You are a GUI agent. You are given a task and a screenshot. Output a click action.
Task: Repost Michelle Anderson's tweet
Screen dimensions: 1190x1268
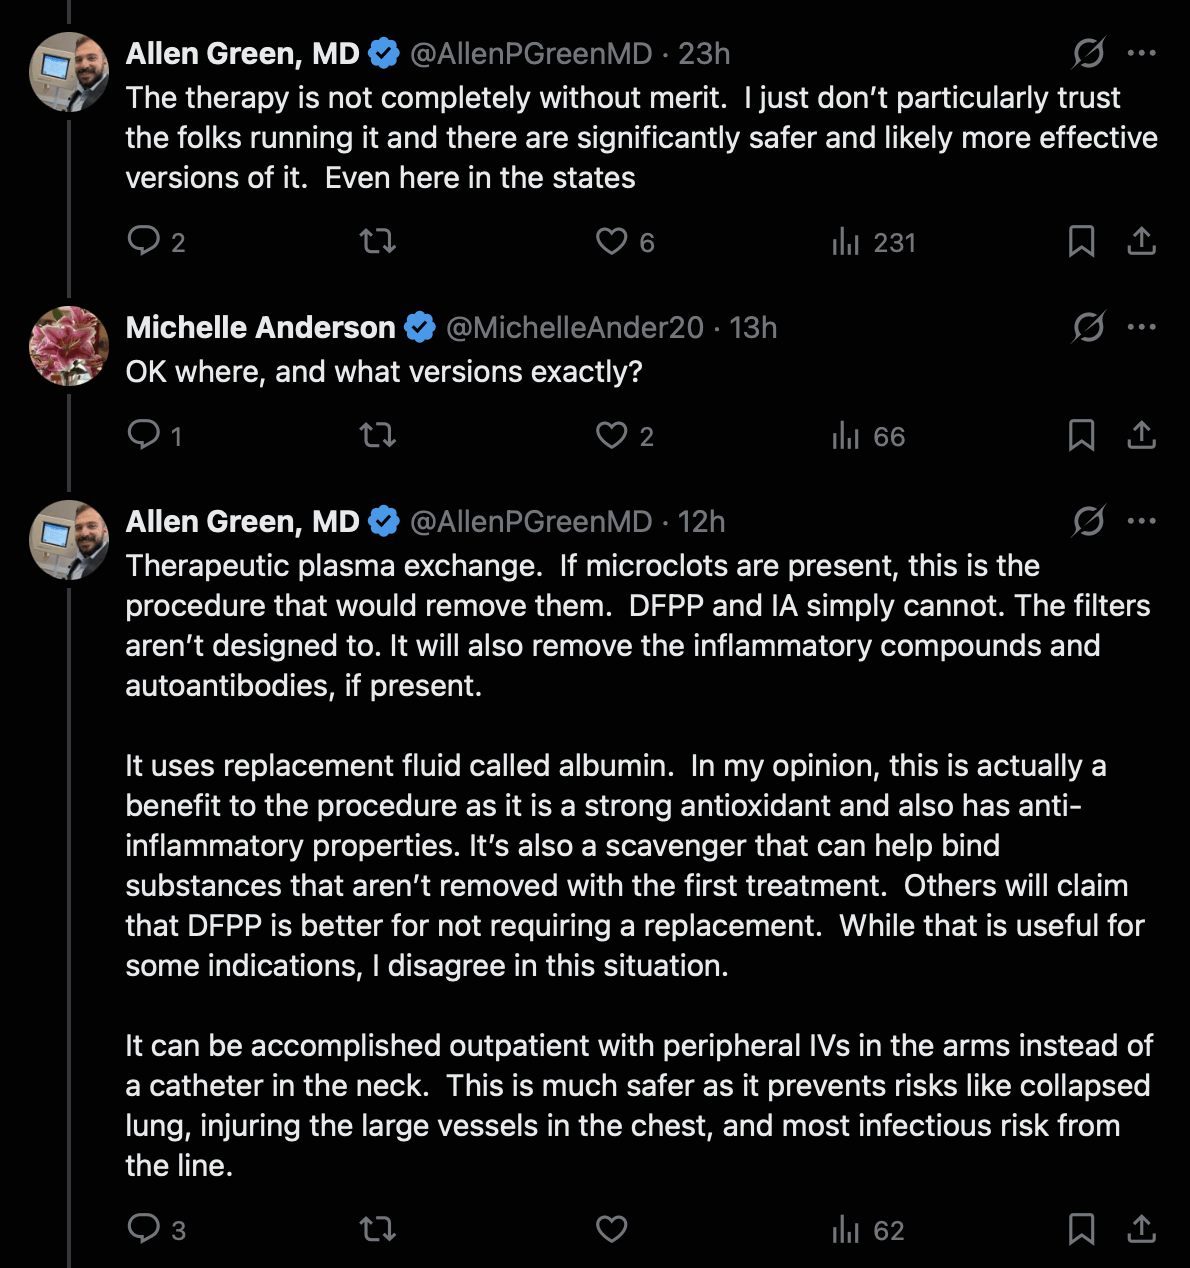point(378,435)
